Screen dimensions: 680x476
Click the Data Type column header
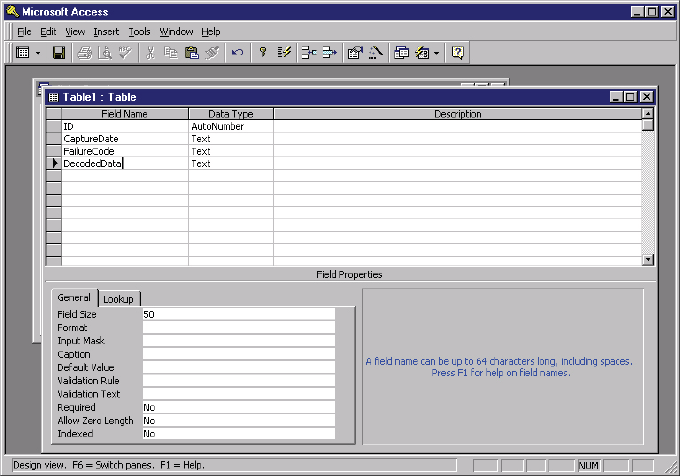point(231,114)
